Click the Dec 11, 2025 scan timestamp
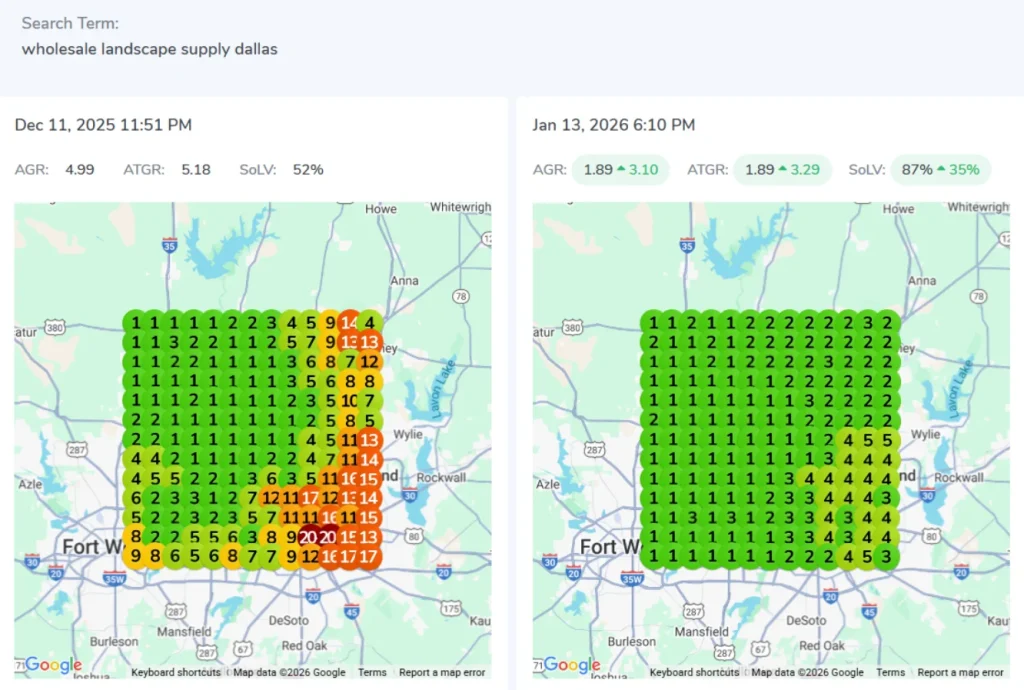The image size is (1024, 690). click(x=103, y=125)
